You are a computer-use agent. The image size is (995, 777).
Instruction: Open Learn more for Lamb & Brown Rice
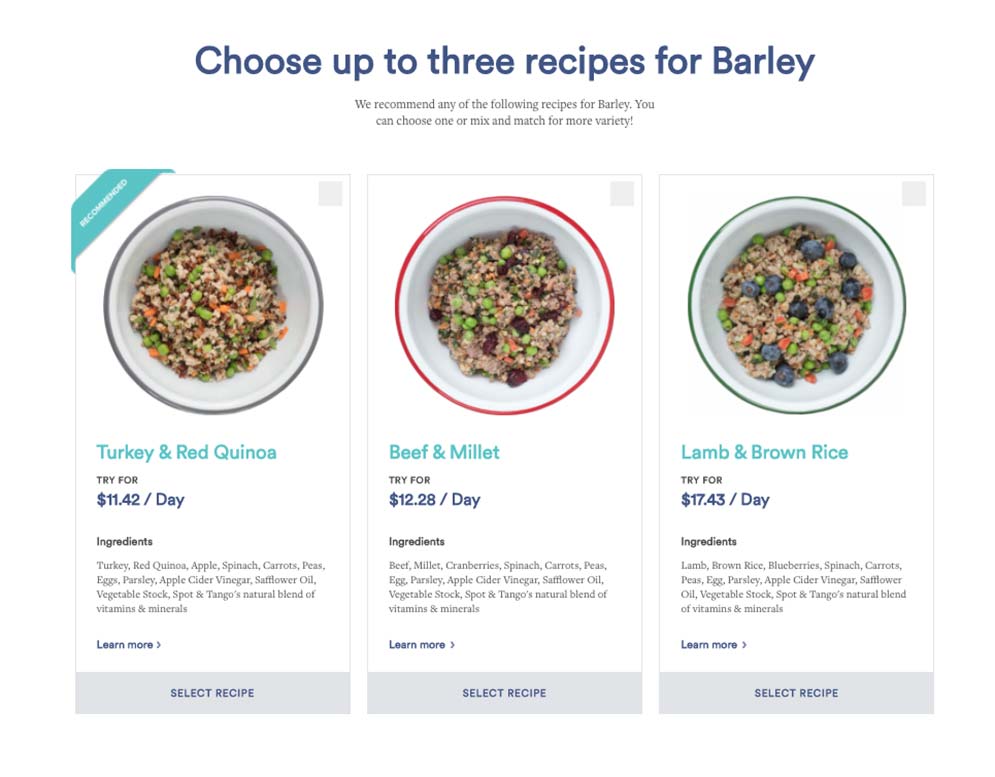(713, 644)
